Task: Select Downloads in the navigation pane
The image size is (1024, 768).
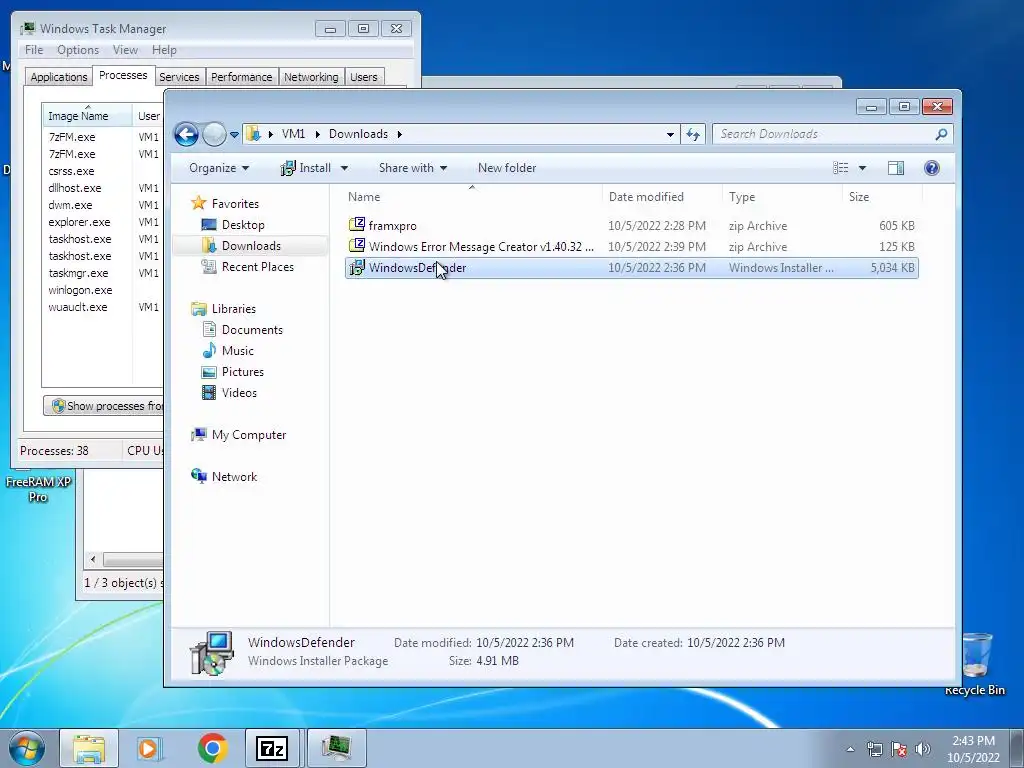Action: 251,246
